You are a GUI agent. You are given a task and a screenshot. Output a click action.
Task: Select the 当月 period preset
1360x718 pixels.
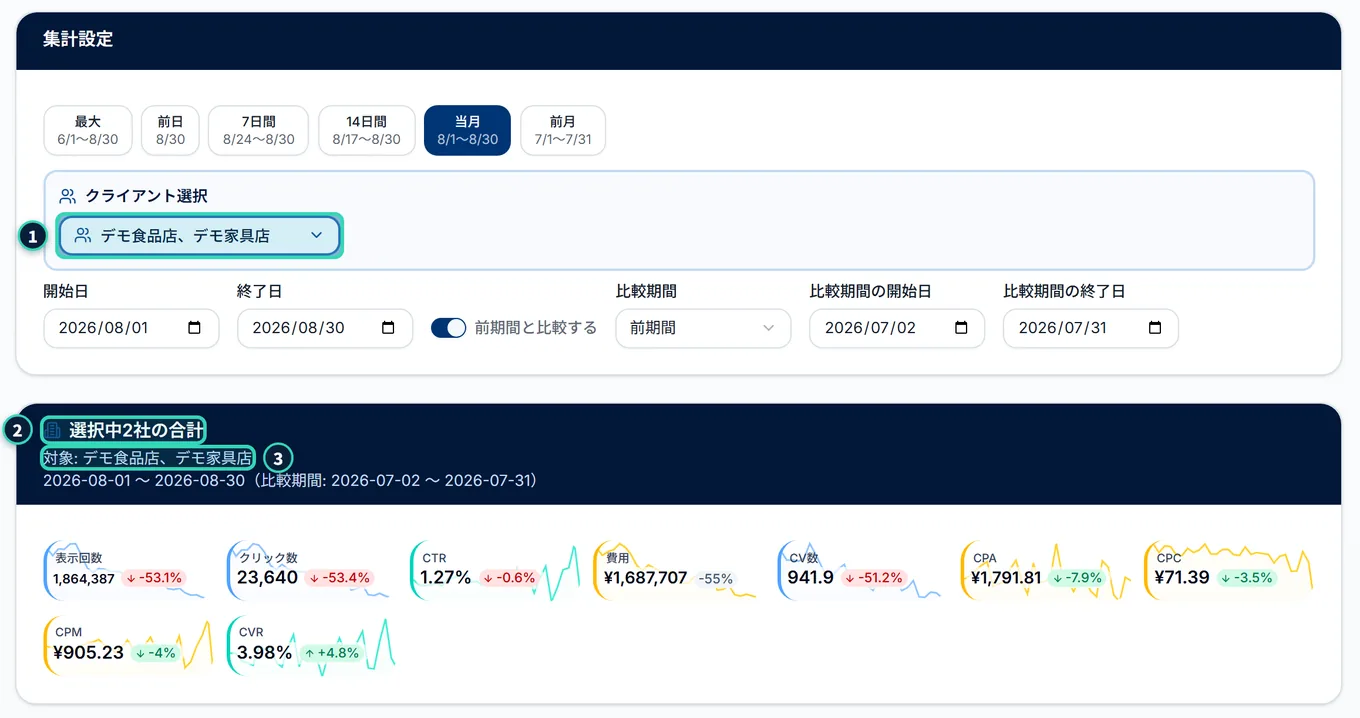[x=467, y=131]
